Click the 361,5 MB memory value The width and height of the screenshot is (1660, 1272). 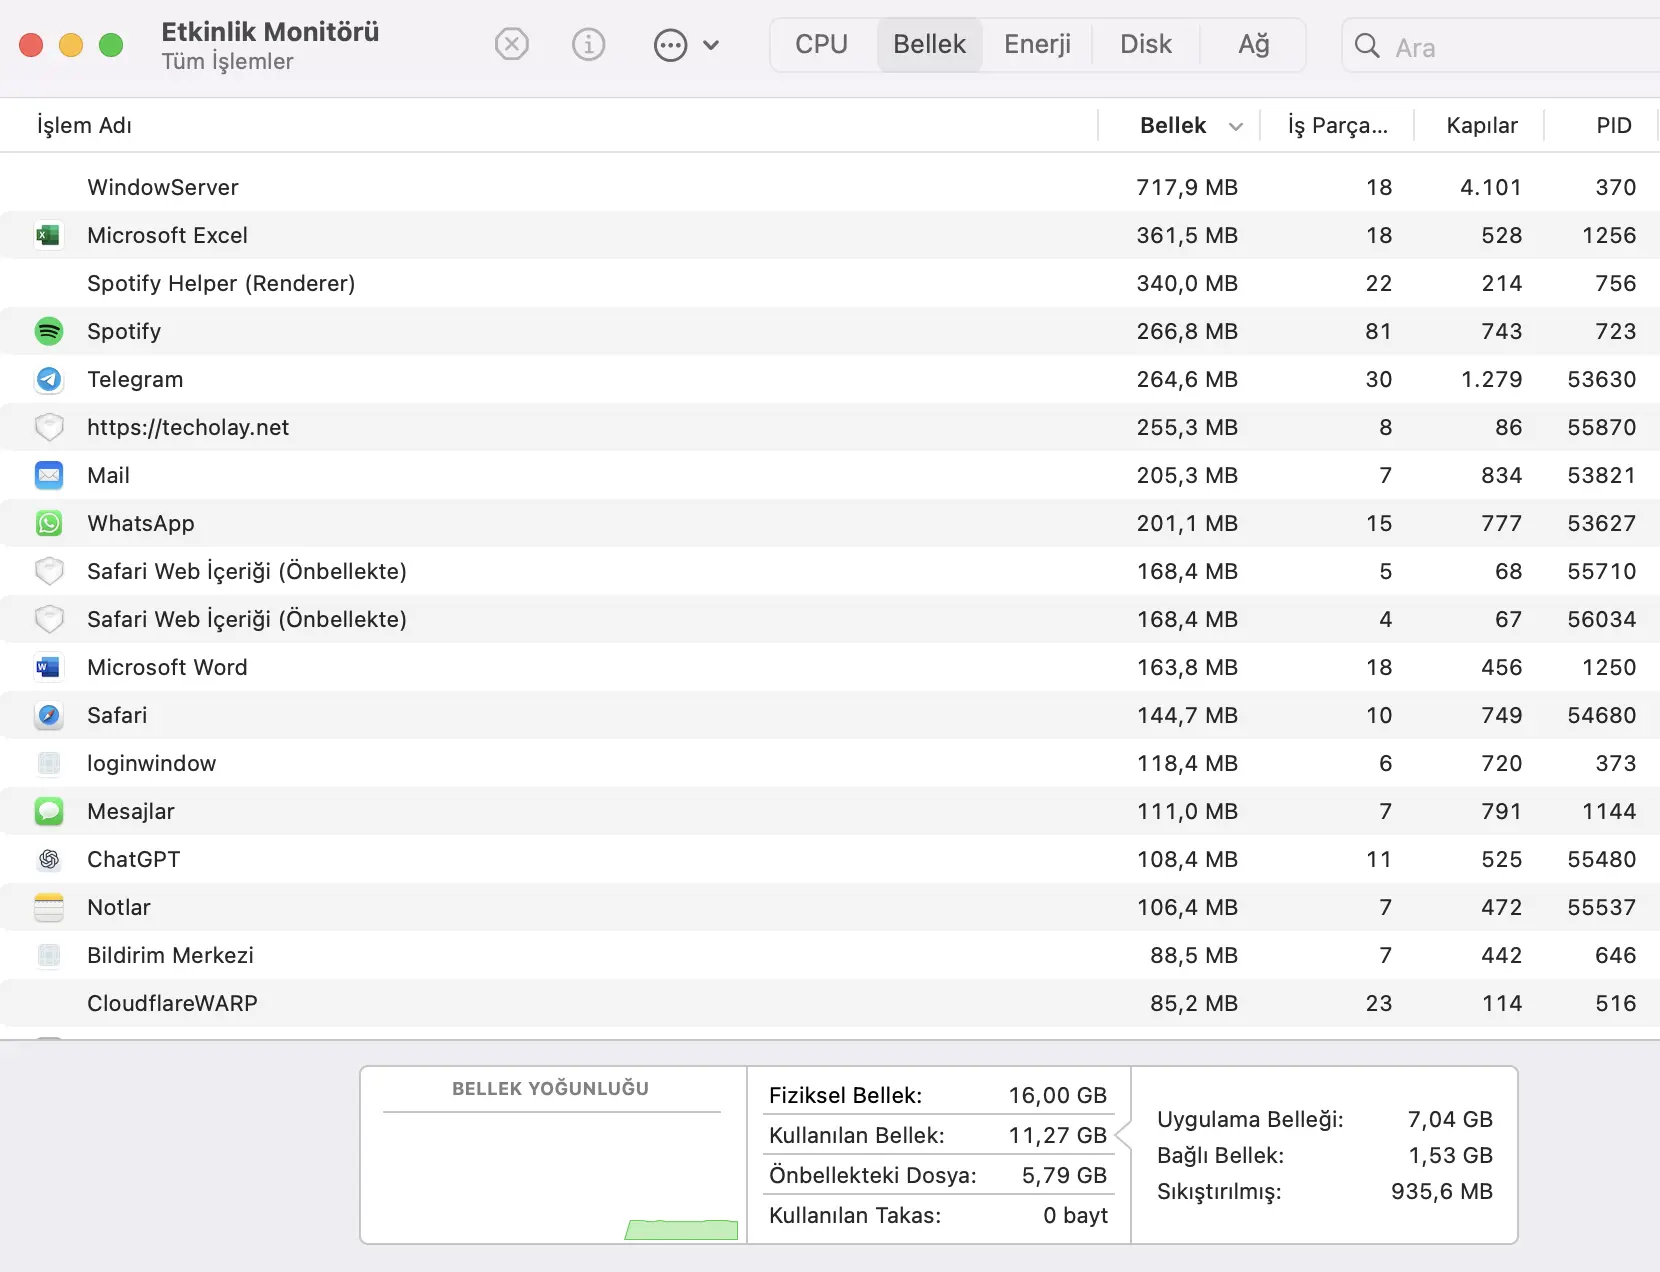point(1187,235)
